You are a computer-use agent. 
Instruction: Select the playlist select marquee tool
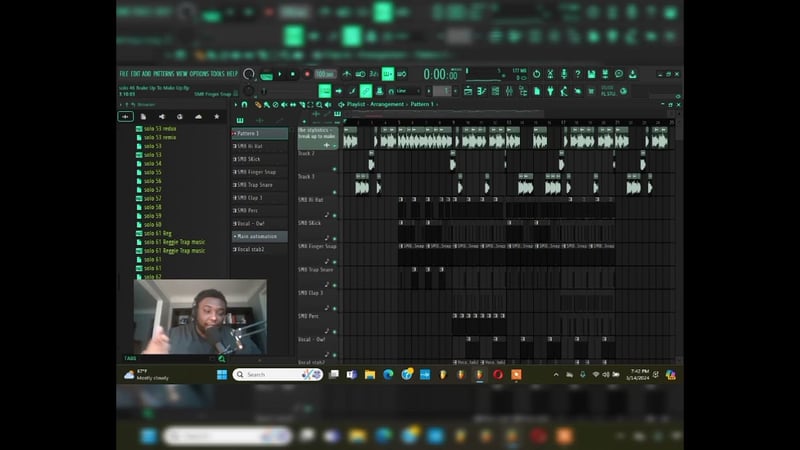[x=310, y=105]
